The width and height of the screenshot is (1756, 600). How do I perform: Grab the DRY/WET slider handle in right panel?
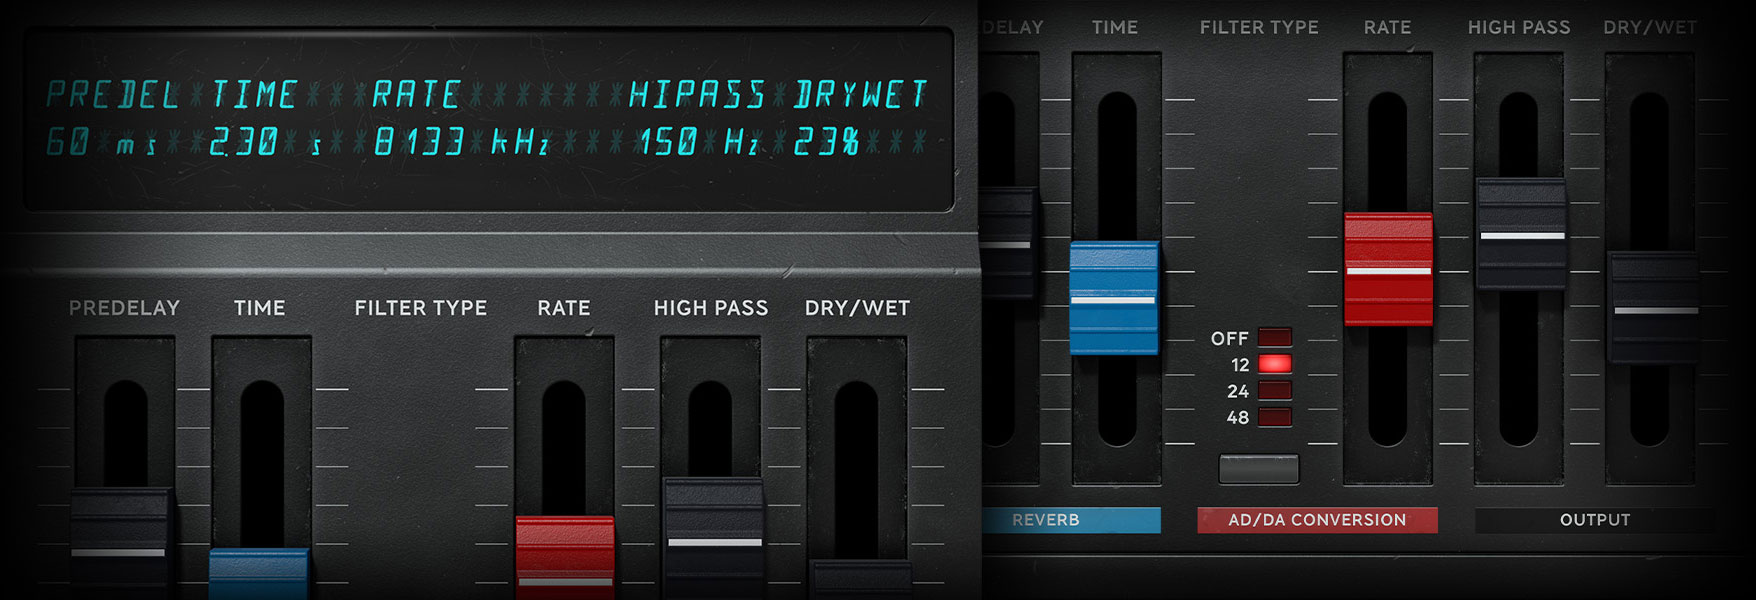(x=1656, y=308)
